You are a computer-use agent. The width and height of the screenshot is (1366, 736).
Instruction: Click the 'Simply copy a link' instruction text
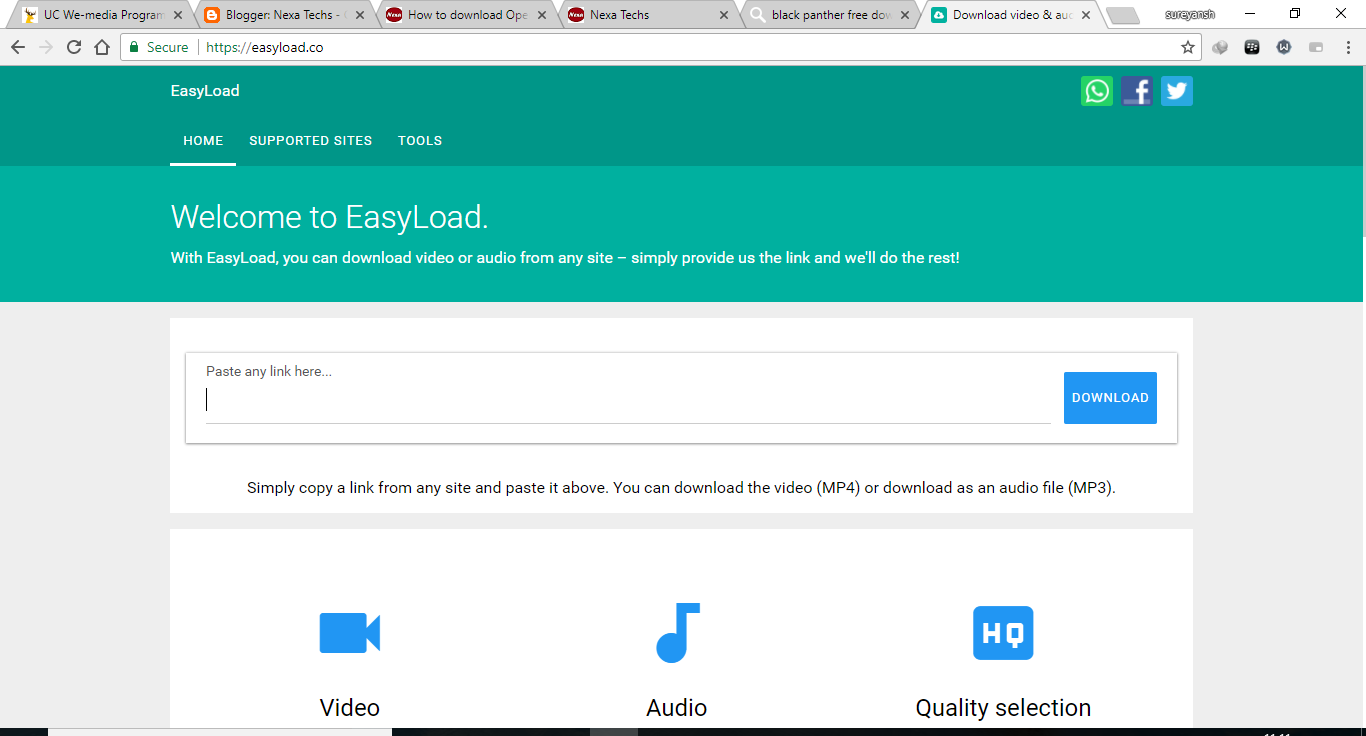(x=681, y=488)
